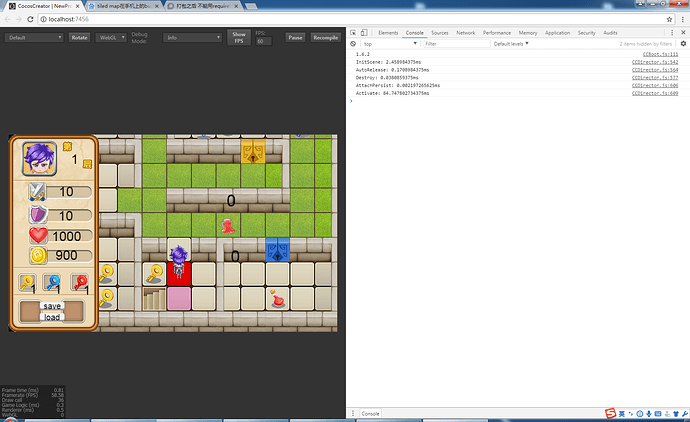Switch to the Sources tab
Image resolution: width=690 pixels, height=422 pixels.
coord(440,33)
